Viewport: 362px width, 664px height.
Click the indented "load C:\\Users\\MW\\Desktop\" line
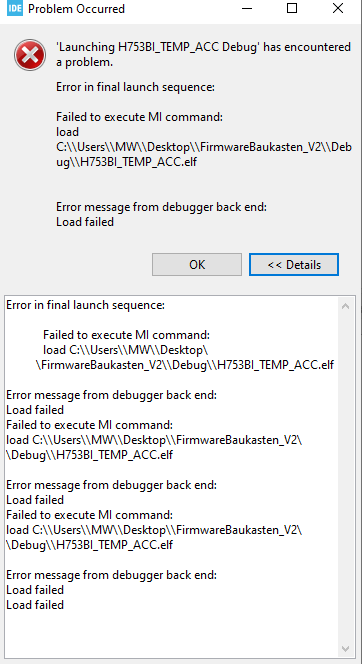tap(125, 351)
